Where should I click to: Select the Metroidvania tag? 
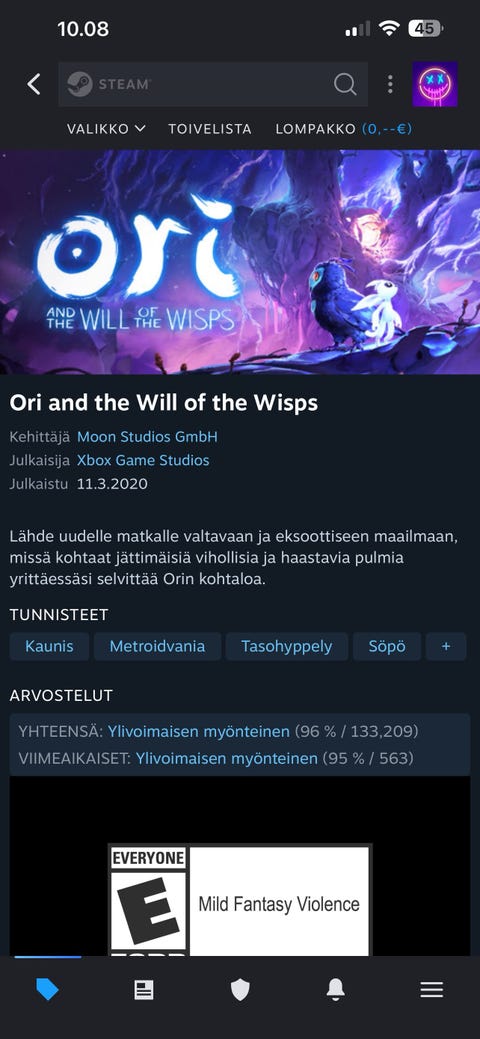point(157,646)
